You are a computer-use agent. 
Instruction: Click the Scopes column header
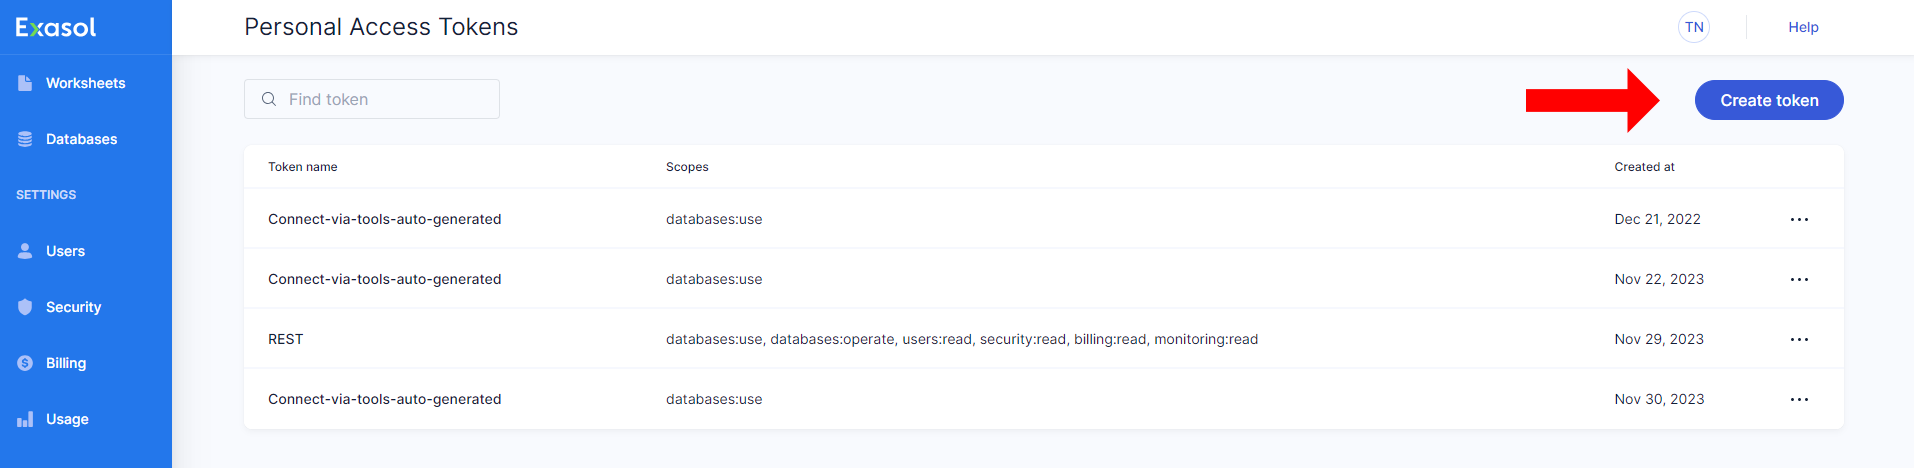(687, 167)
